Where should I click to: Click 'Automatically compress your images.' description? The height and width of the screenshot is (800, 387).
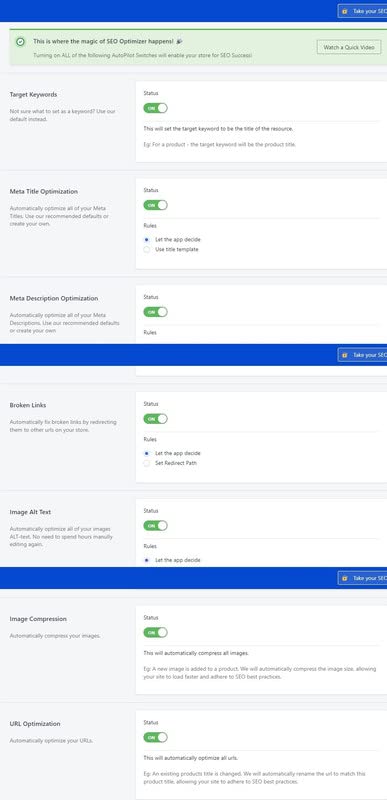click(x=55, y=636)
